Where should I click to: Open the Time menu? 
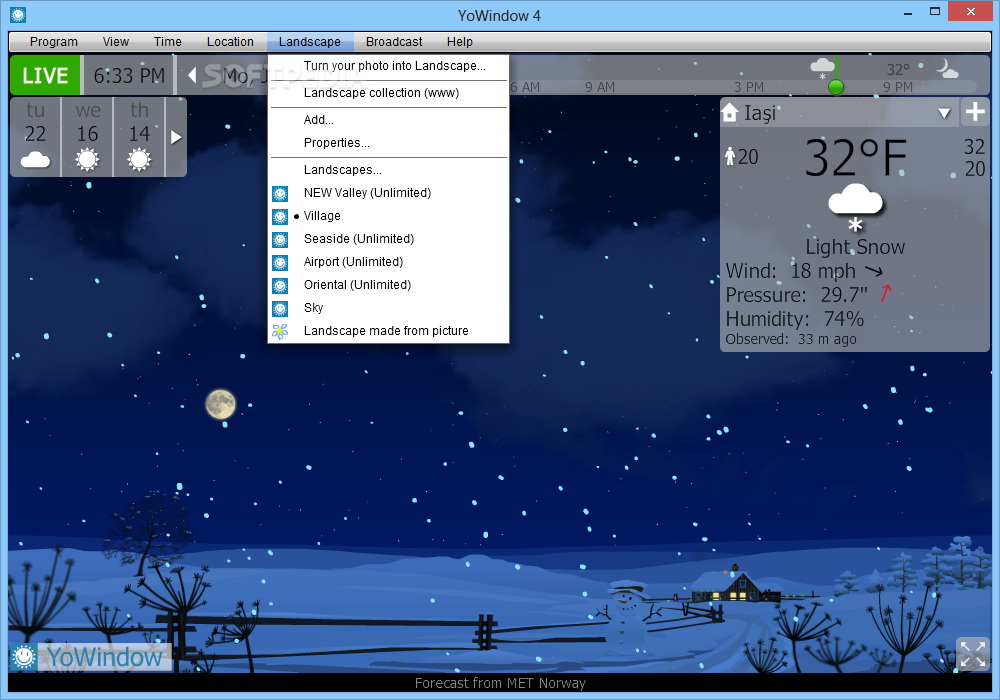[167, 41]
